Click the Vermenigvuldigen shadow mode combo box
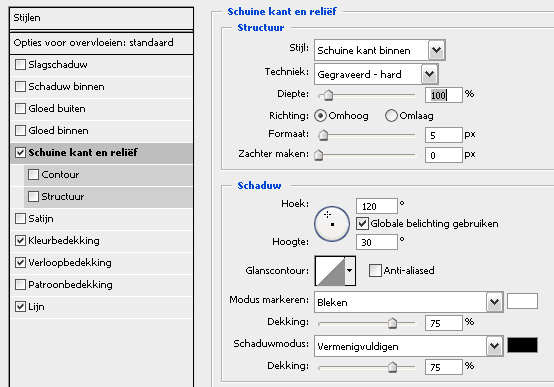This screenshot has height=387, width=554. coord(408,346)
